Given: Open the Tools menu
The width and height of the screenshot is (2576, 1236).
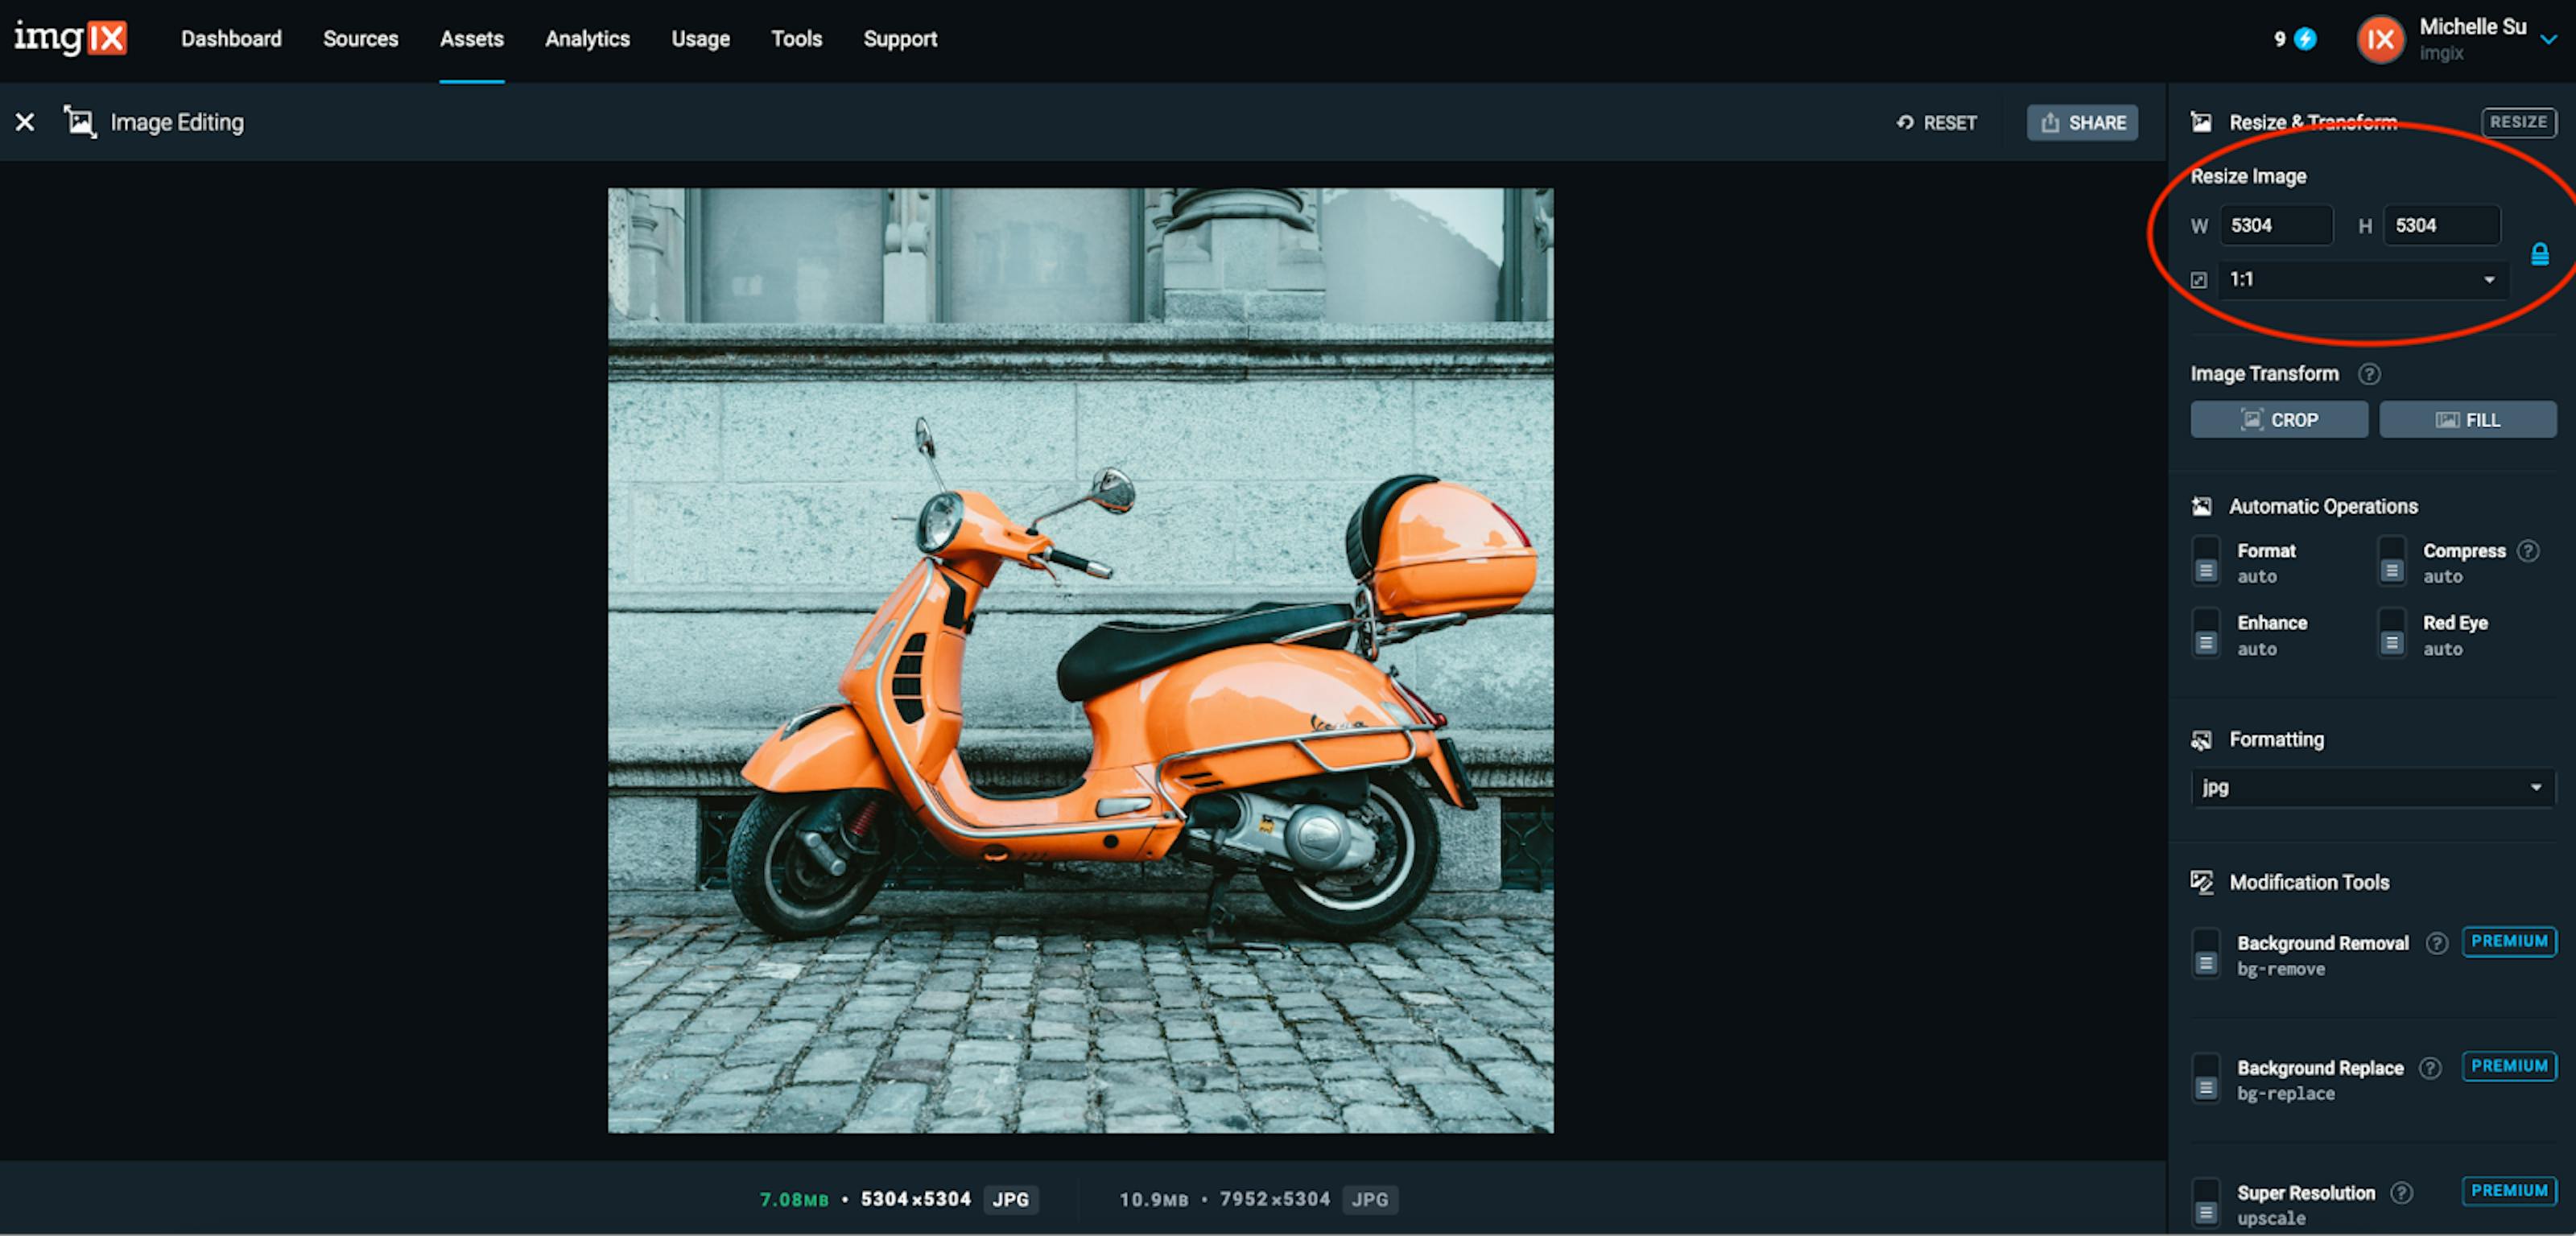Looking at the screenshot, I should [796, 39].
